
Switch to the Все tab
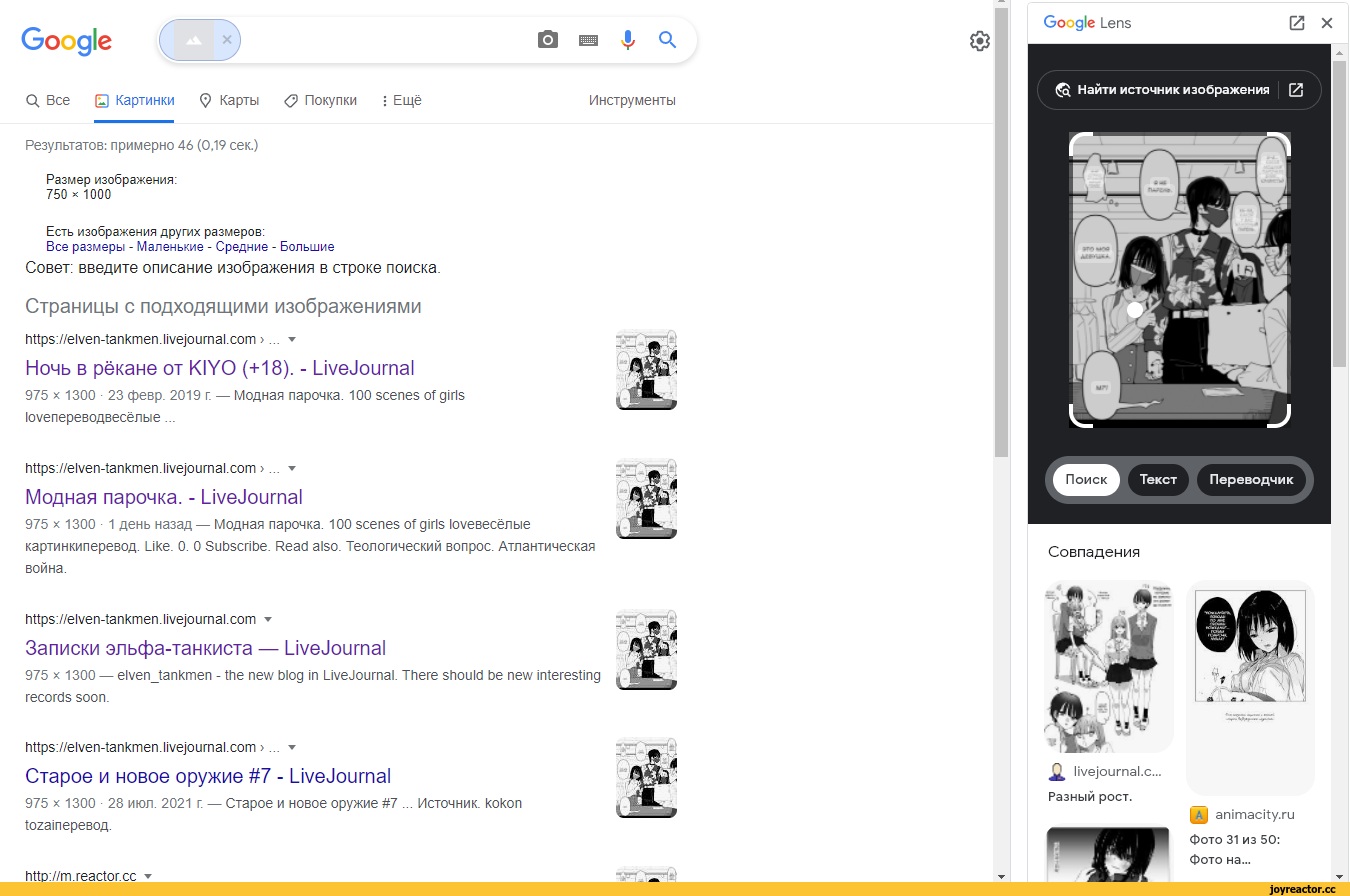coord(48,100)
